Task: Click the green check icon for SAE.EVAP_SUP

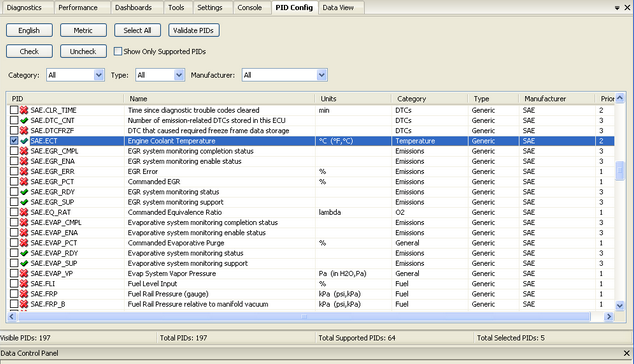Action: [x=24, y=263]
